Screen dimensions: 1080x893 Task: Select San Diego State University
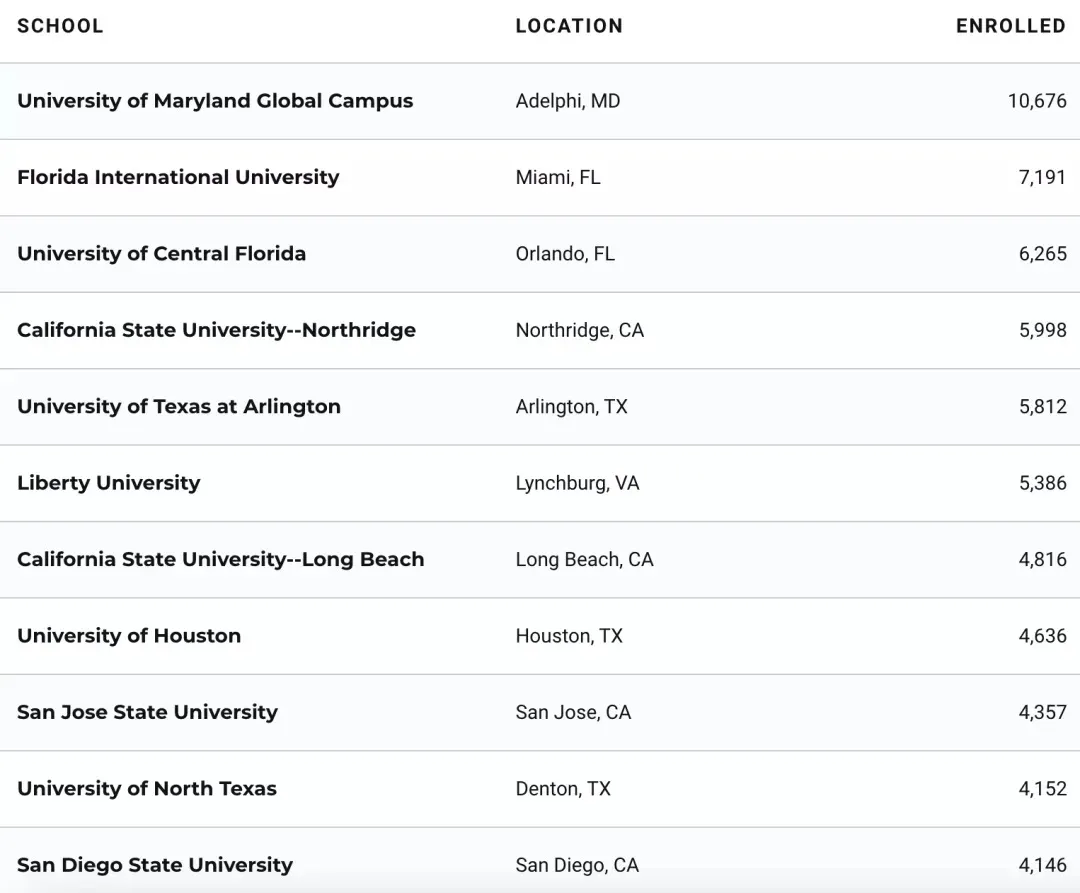pos(155,865)
